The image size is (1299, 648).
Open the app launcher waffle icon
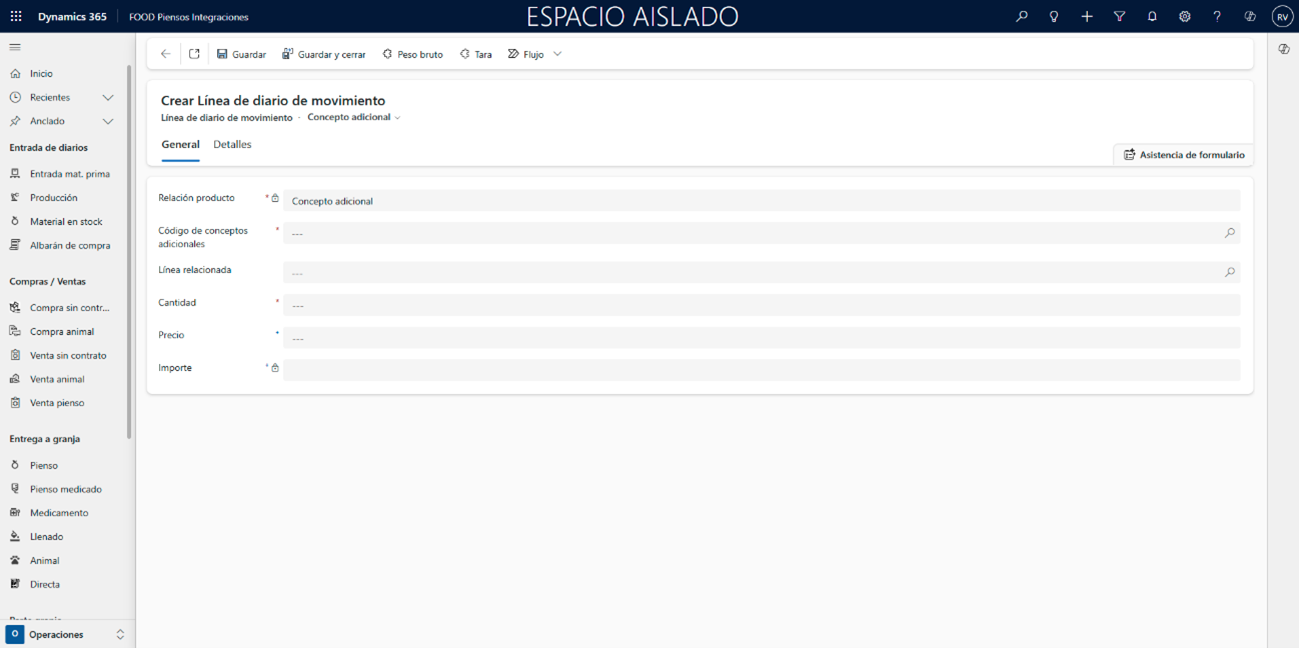16,17
